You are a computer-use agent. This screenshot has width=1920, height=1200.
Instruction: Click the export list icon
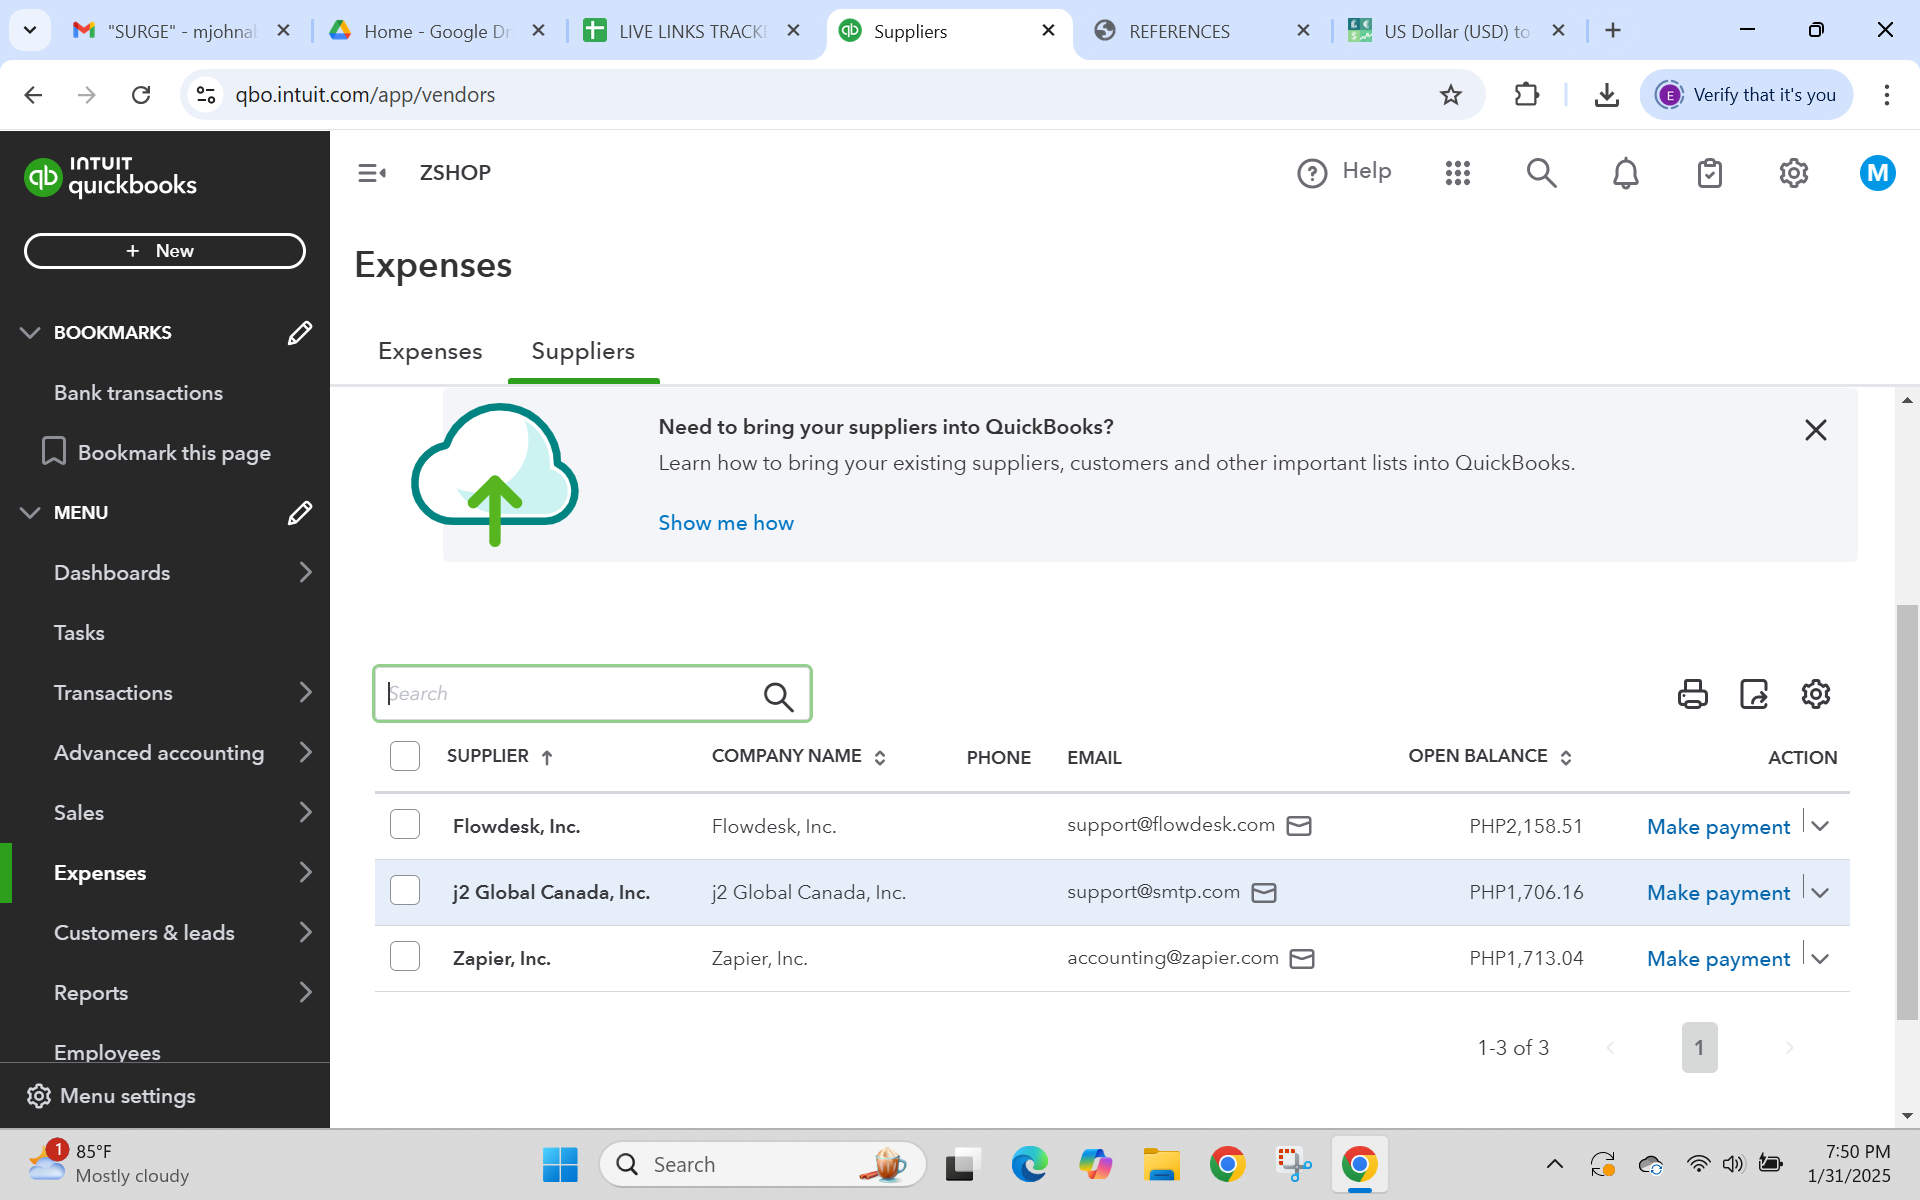point(1754,694)
